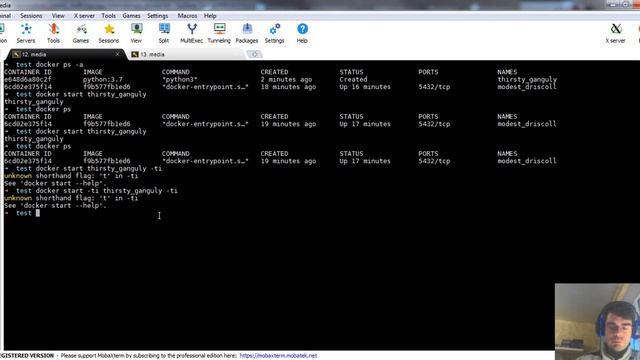Open the Settings menu
This screenshot has height=360, width=640.
[158, 16]
